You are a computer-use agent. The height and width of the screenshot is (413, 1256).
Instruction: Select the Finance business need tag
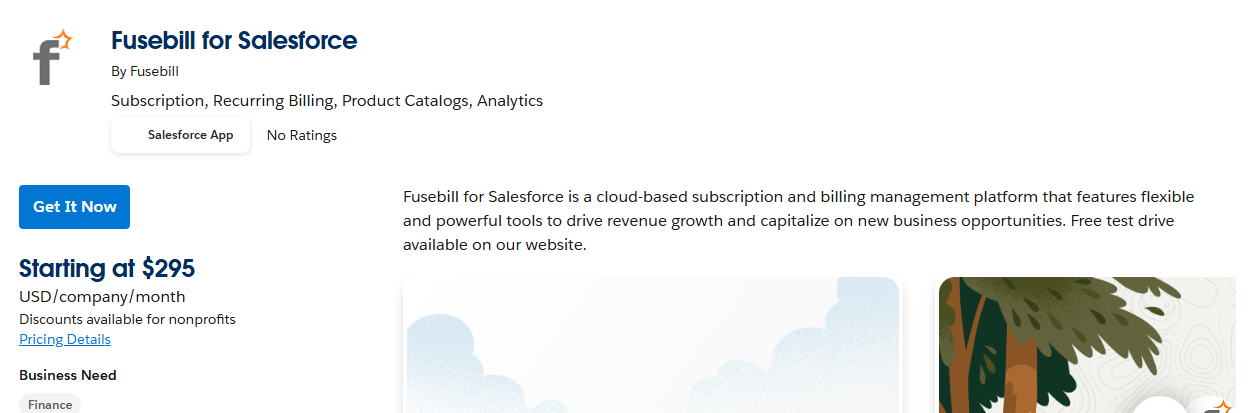pyautogui.click(x=50, y=404)
